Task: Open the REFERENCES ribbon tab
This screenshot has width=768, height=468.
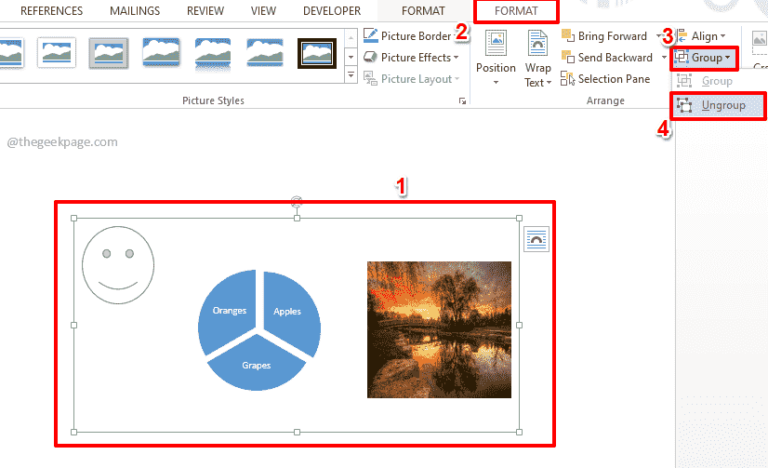Action: click(51, 11)
